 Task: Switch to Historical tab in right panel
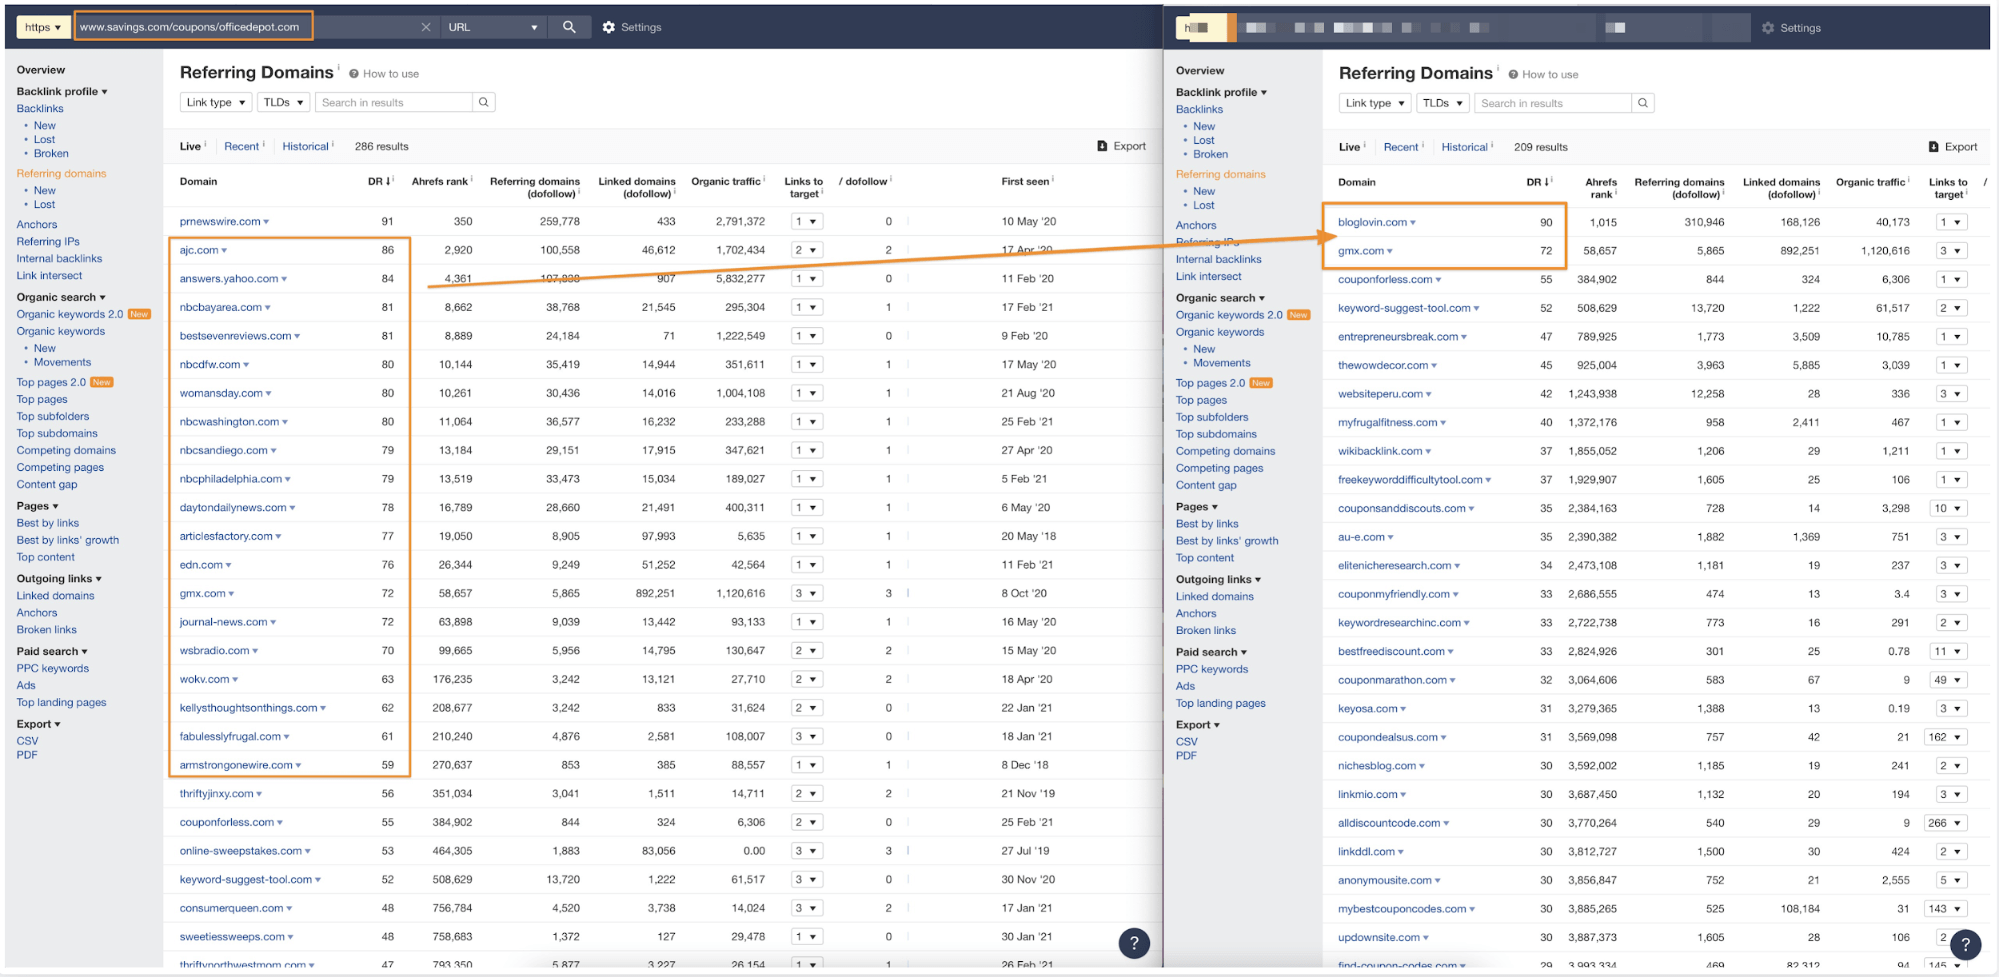(x=1464, y=147)
